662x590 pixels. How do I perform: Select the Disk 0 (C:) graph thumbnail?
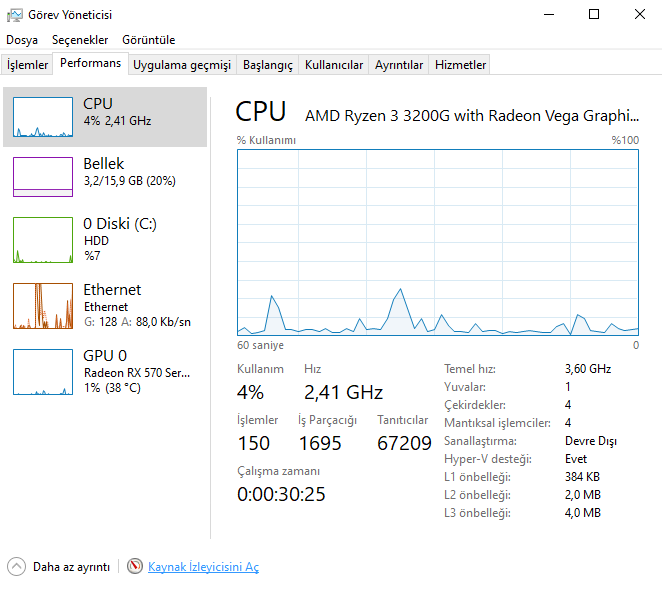click(x=42, y=240)
